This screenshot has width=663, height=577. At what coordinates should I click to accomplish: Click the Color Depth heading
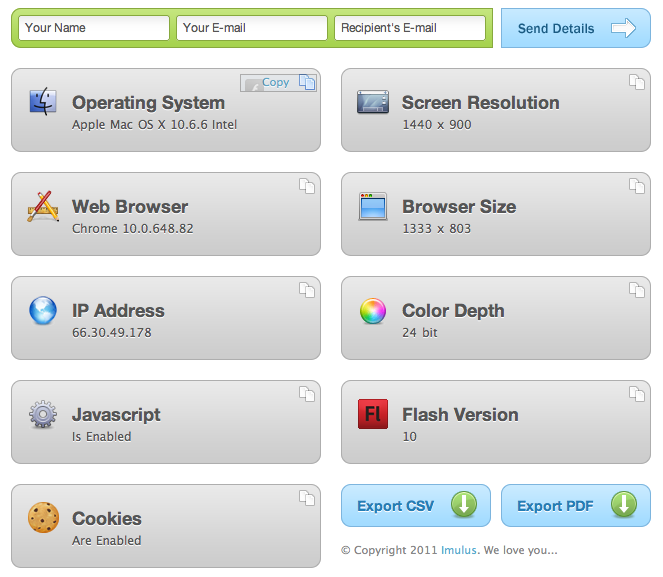click(453, 311)
